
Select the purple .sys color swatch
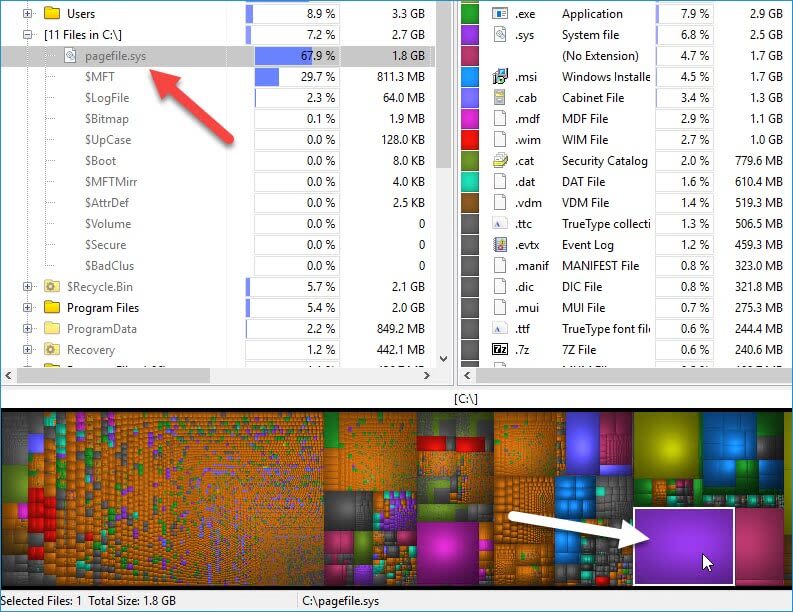470,34
